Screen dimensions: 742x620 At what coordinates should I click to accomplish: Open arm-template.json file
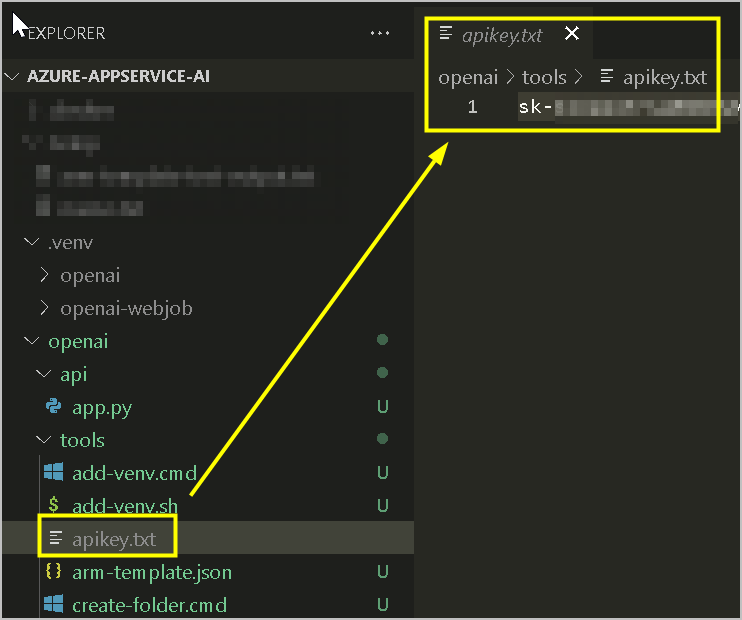pyautogui.click(x=152, y=573)
